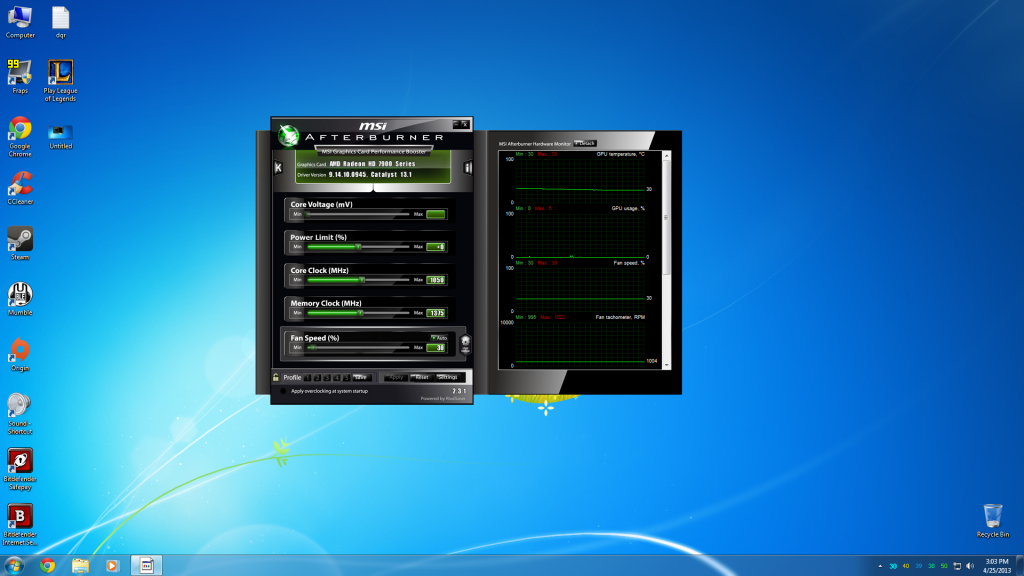Select the Sound - Shortcut desktop icon
1024x576 pixels.
pyautogui.click(x=20, y=414)
